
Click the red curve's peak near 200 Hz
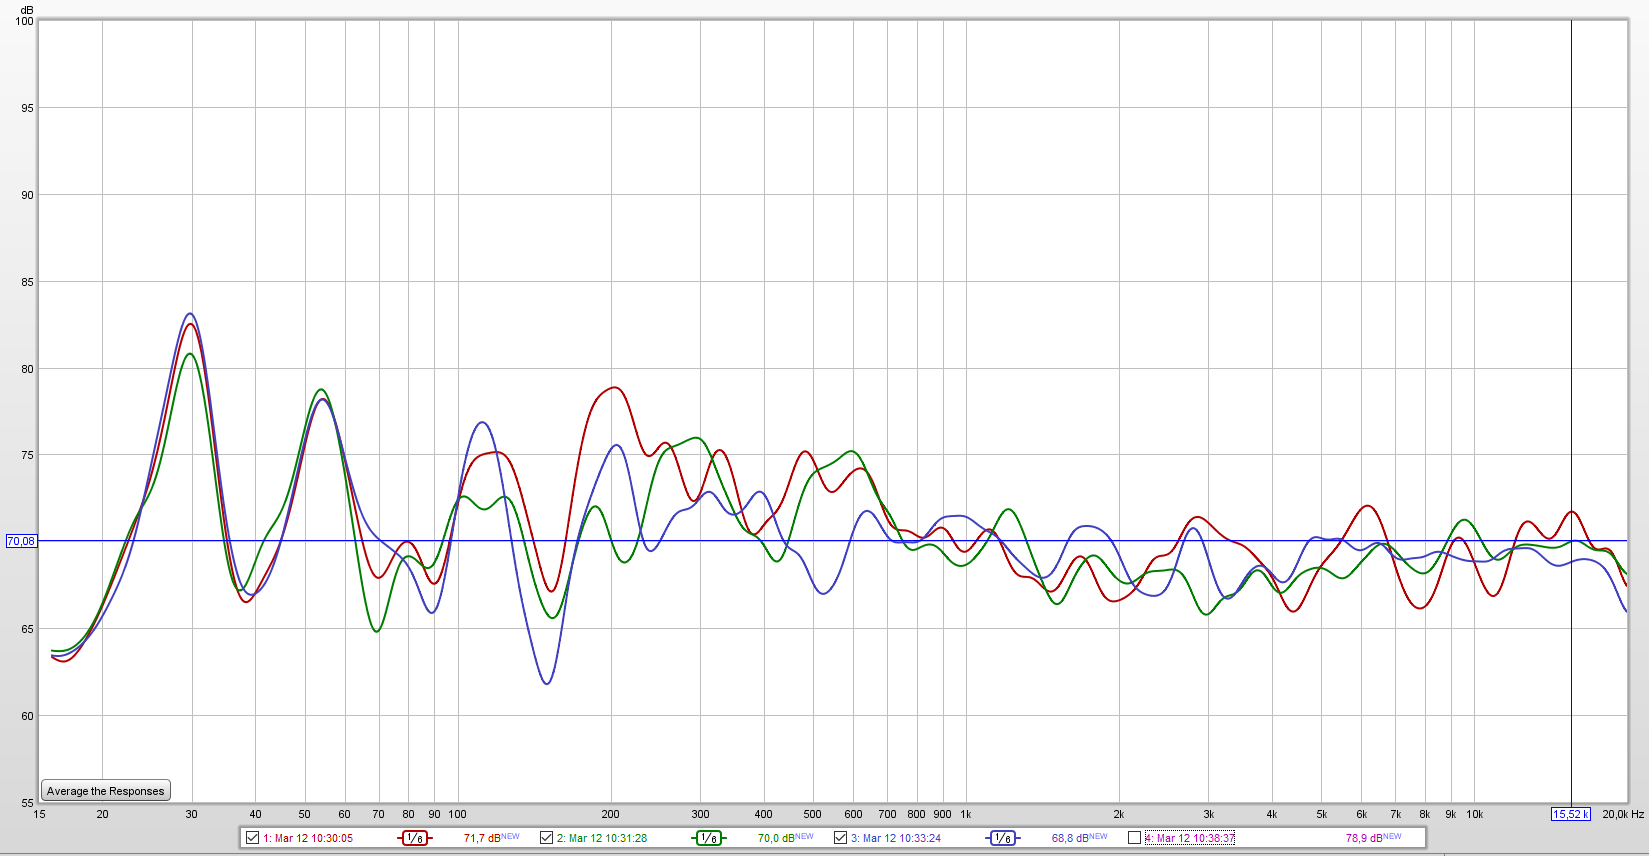[x=614, y=388]
